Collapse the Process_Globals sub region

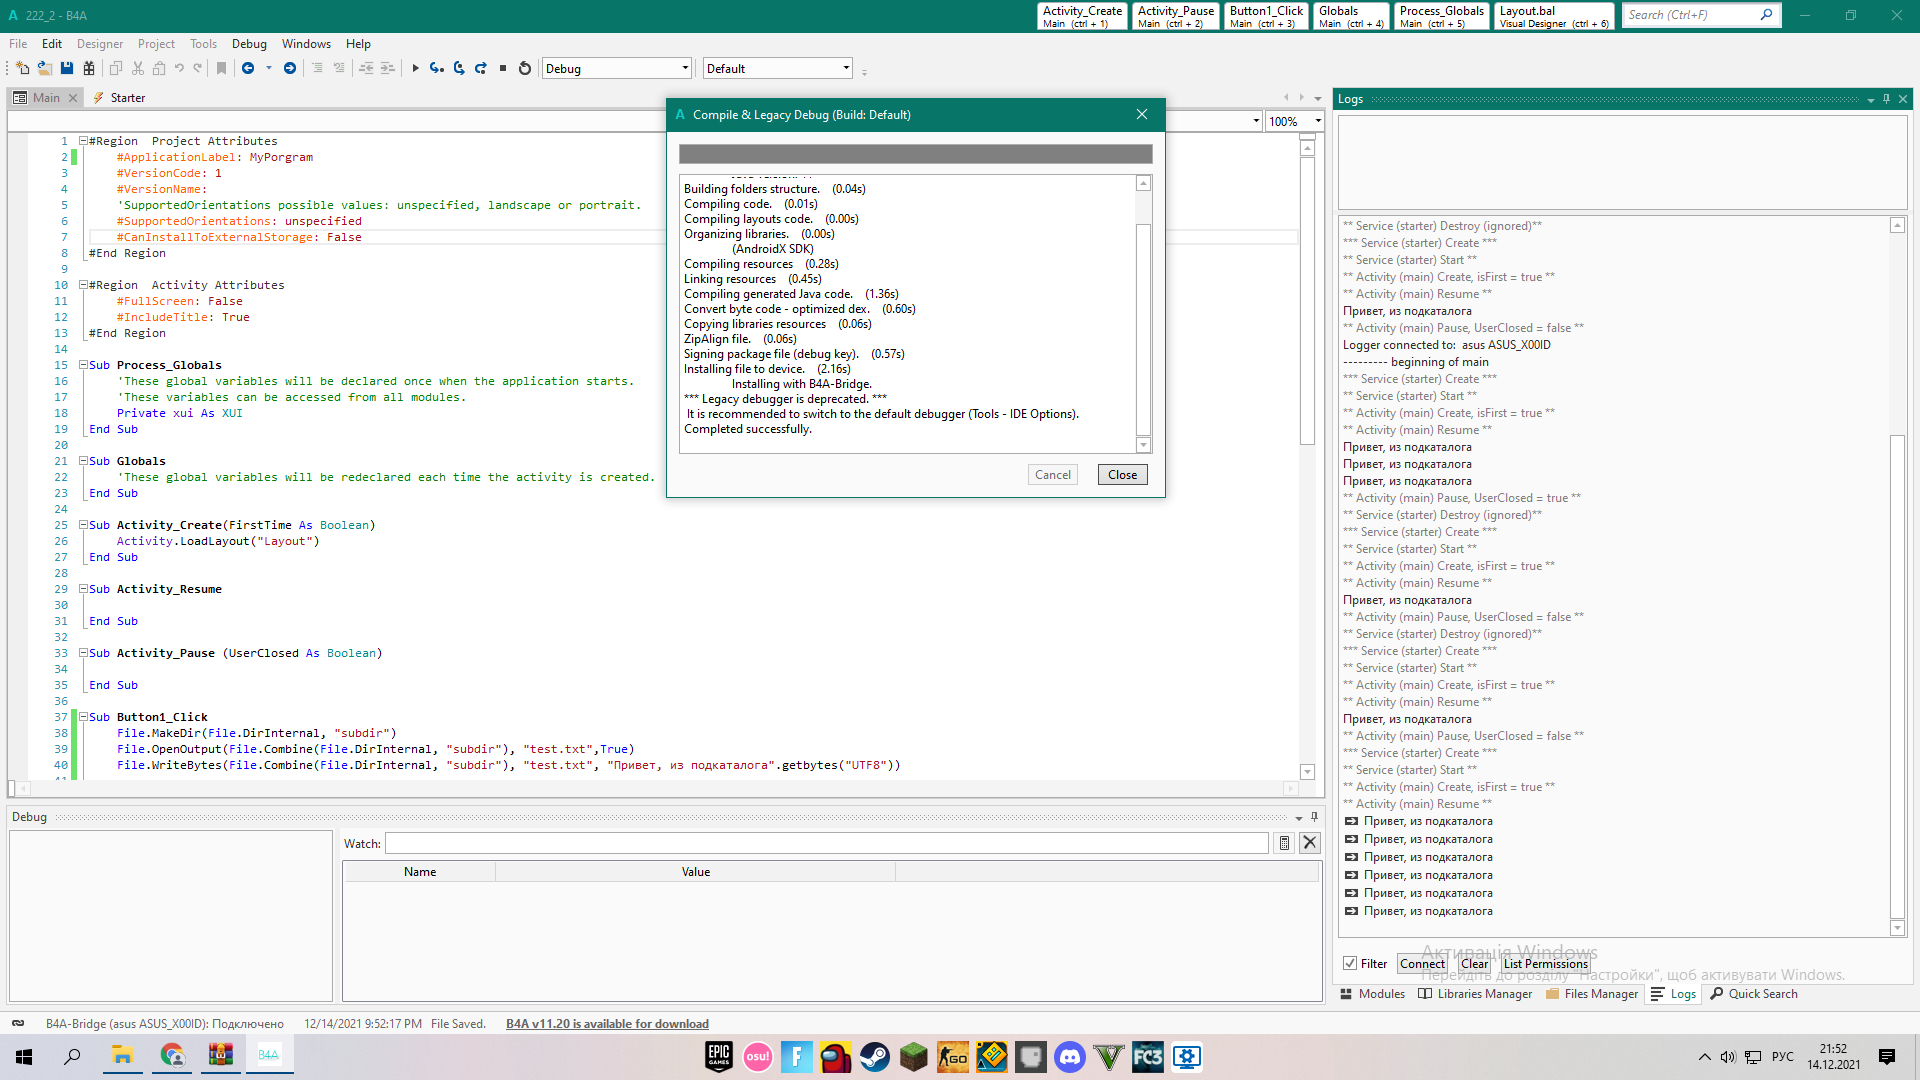pyautogui.click(x=84, y=365)
